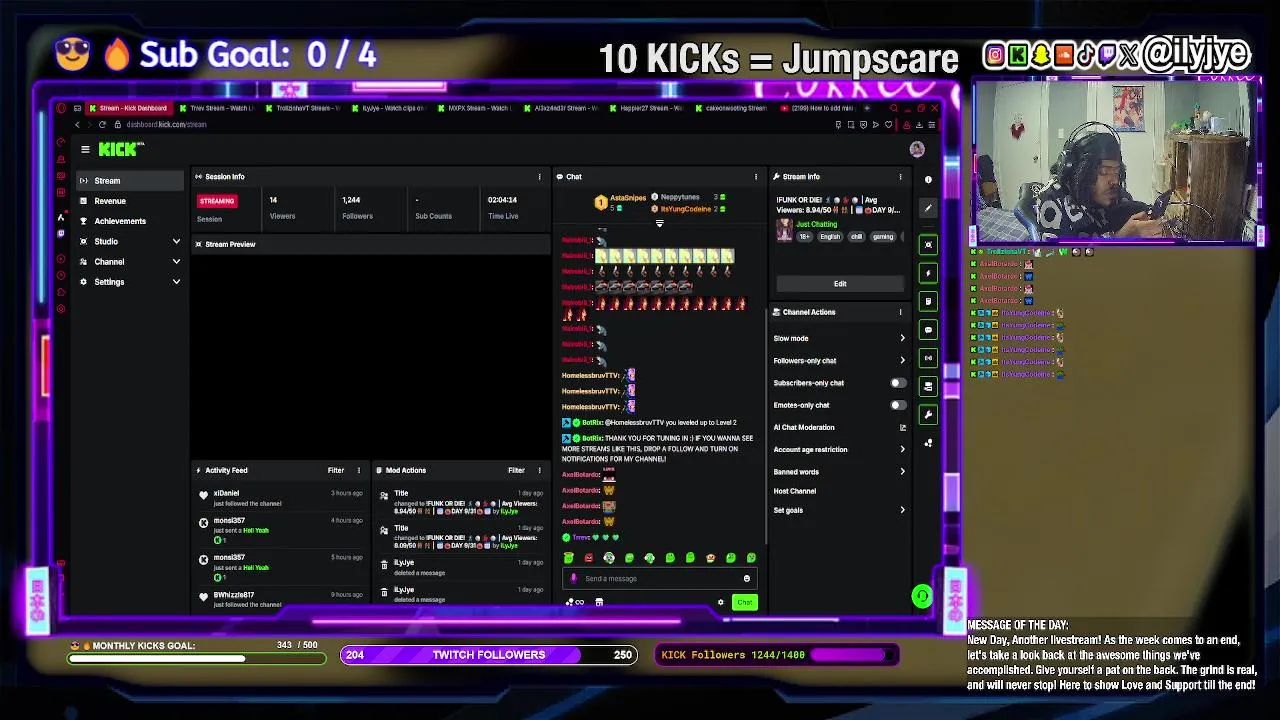Go back in the browser
Image resolution: width=1280 pixels, height=720 pixels.
click(x=77, y=125)
